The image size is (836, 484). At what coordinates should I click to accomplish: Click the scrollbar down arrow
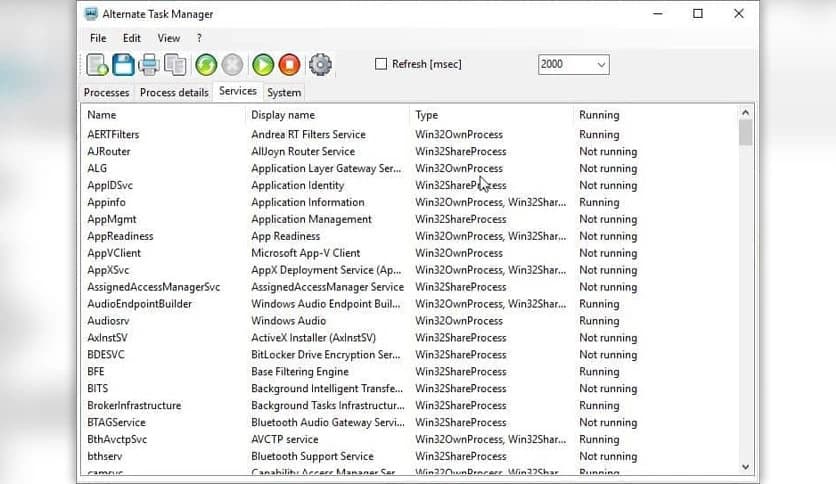point(745,467)
